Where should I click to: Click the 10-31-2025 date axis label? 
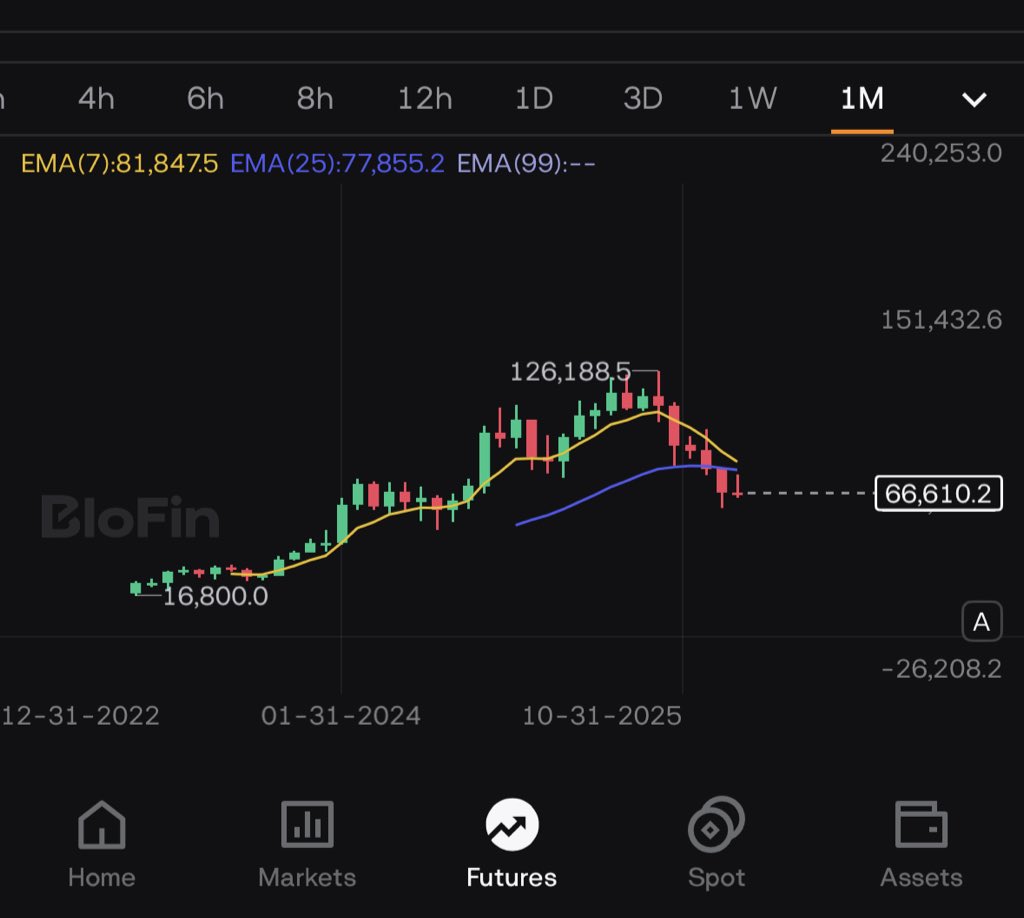tap(601, 716)
